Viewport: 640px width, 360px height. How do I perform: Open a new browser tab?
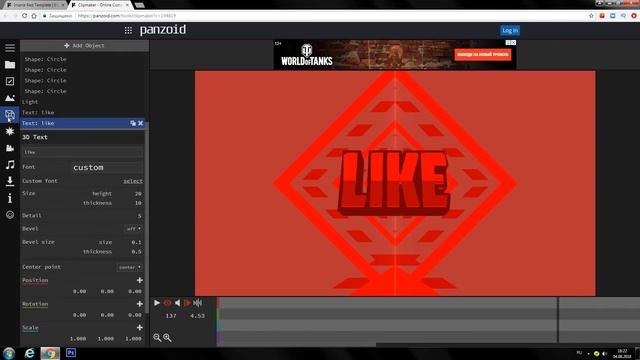[x=140, y=5]
